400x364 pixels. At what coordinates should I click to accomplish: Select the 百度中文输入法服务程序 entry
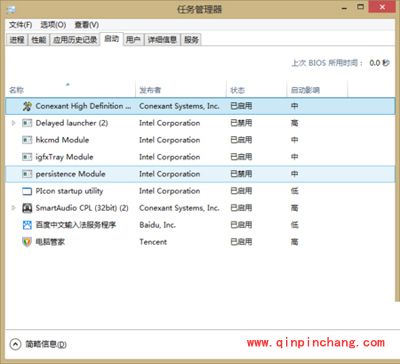(76, 225)
